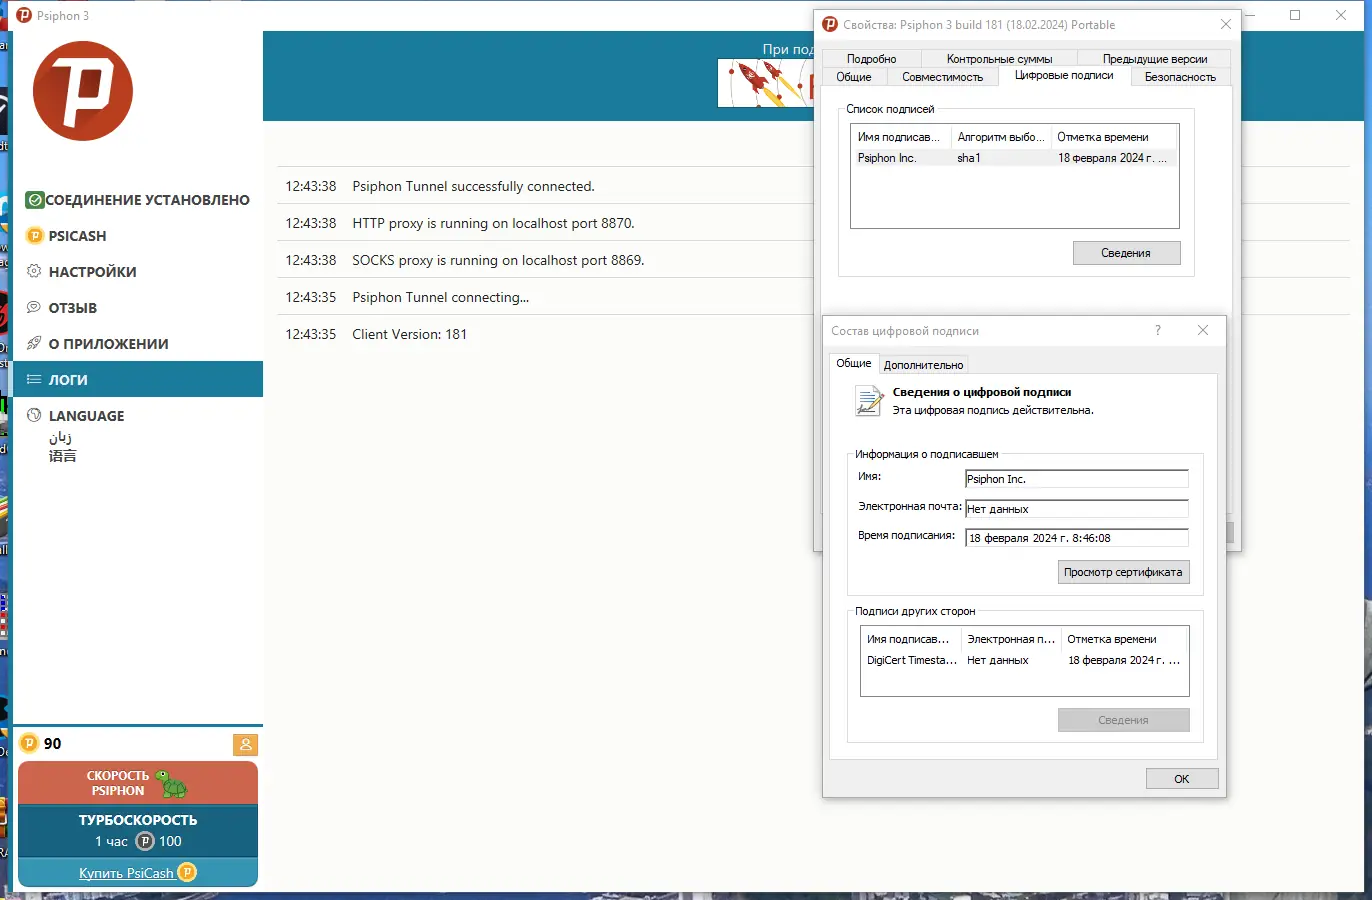Click the Турбоскорость 1 час button
The height and width of the screenshot is (900, 1372).
click(x=138, y=831)
